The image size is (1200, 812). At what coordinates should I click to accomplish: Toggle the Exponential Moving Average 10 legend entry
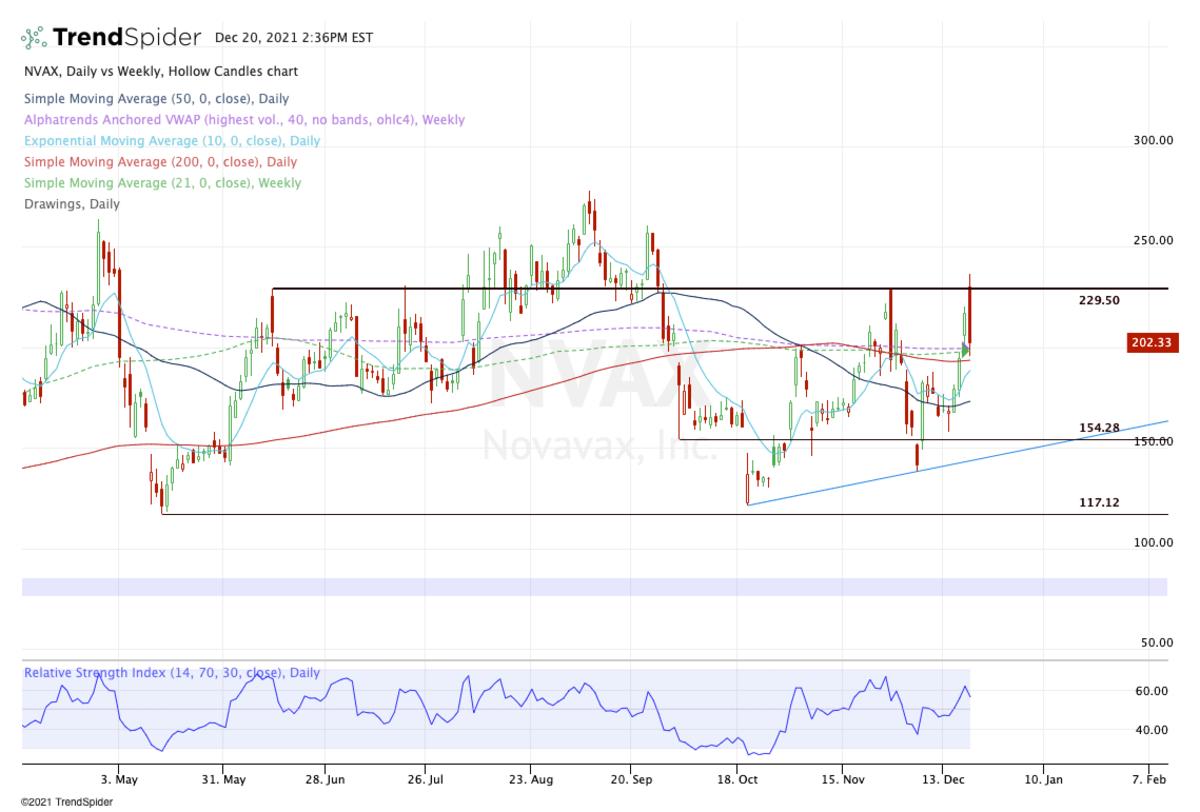coord(172,141)
